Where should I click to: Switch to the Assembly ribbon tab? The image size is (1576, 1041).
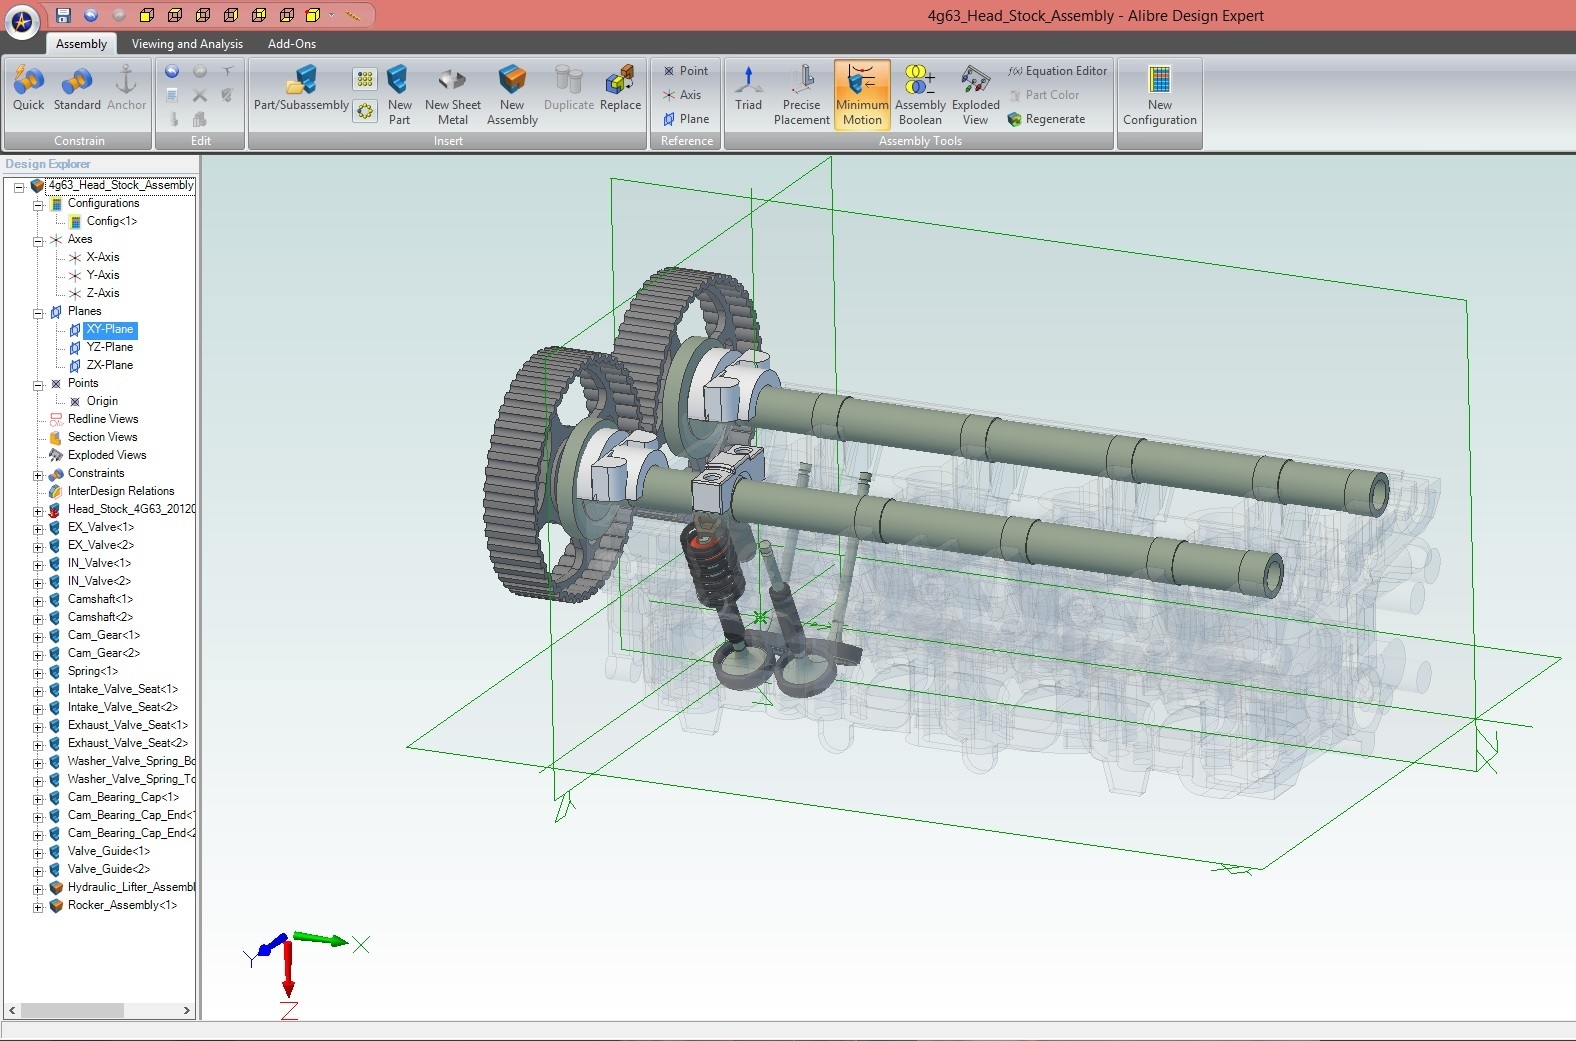(81, 44)
